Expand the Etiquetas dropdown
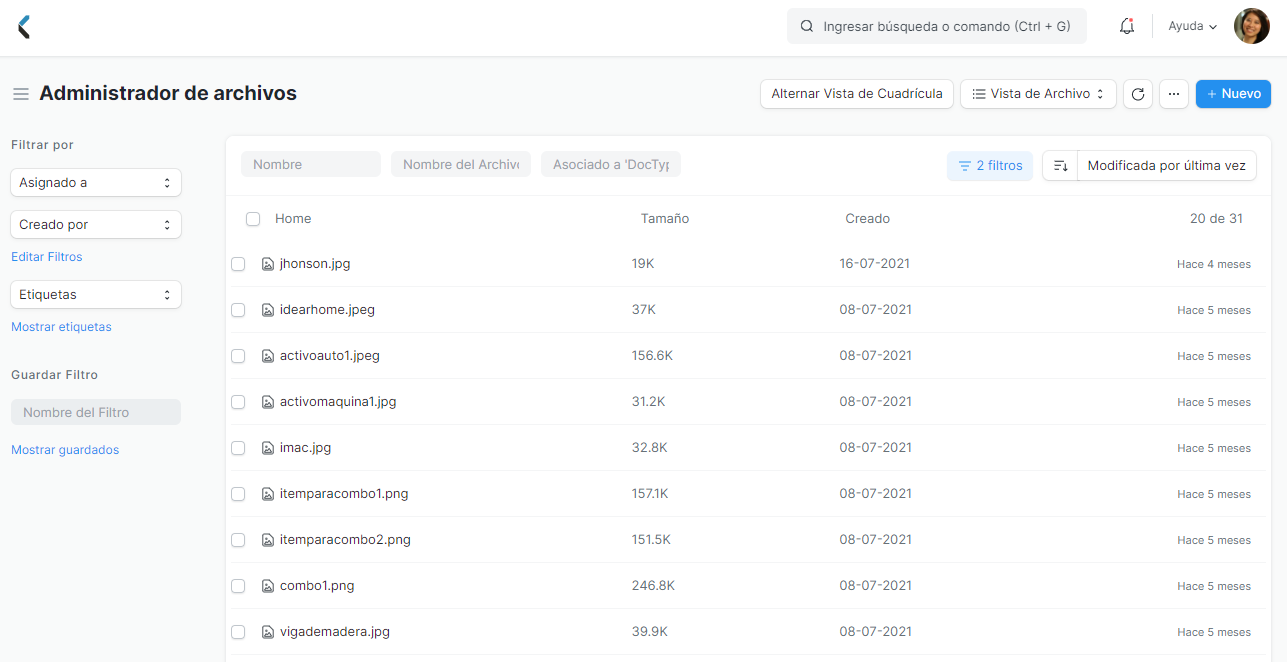Image resolution: width=1287 pixels, height=662 pixels. click(x=95, y=294)
